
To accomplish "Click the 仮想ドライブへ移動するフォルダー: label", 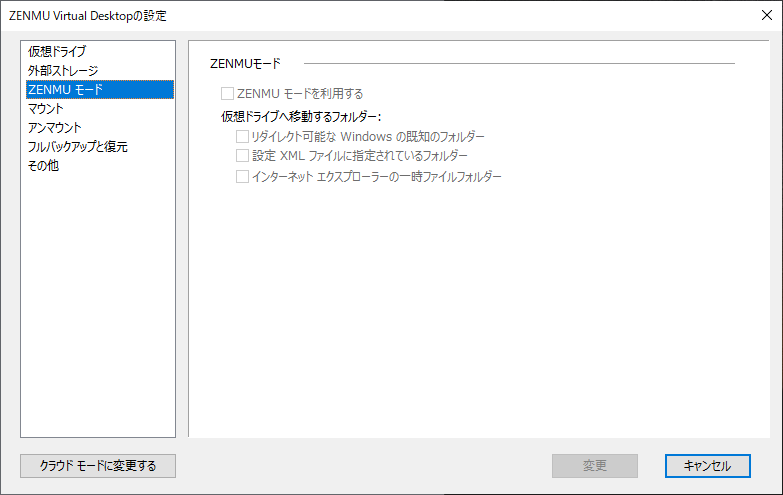I will click(301, 116).
